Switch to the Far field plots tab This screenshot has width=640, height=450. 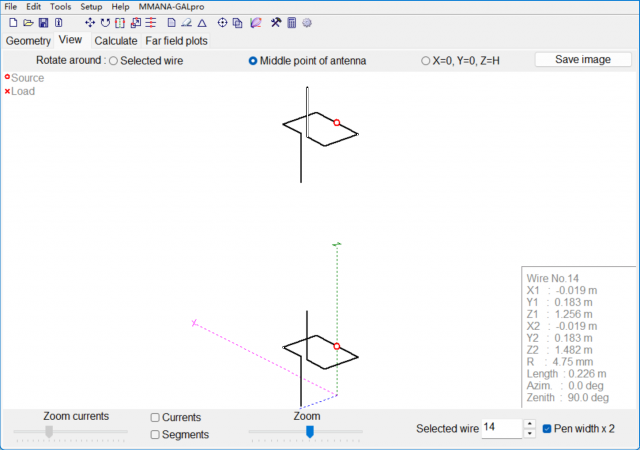[176, 41]
